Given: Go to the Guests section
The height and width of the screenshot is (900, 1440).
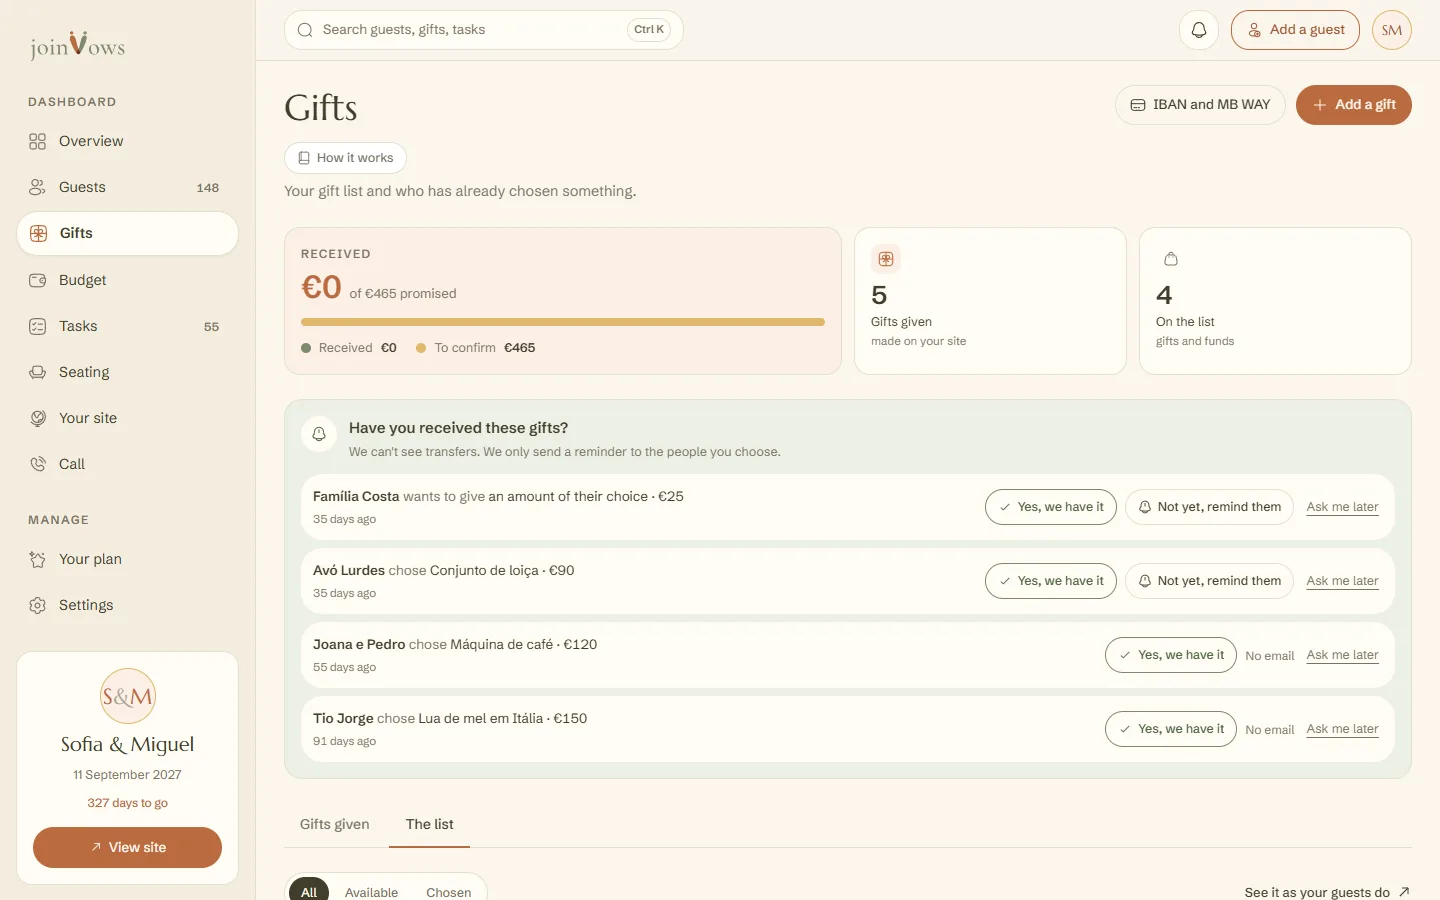Looking at the screenshot, I should [x=127, y=187].
